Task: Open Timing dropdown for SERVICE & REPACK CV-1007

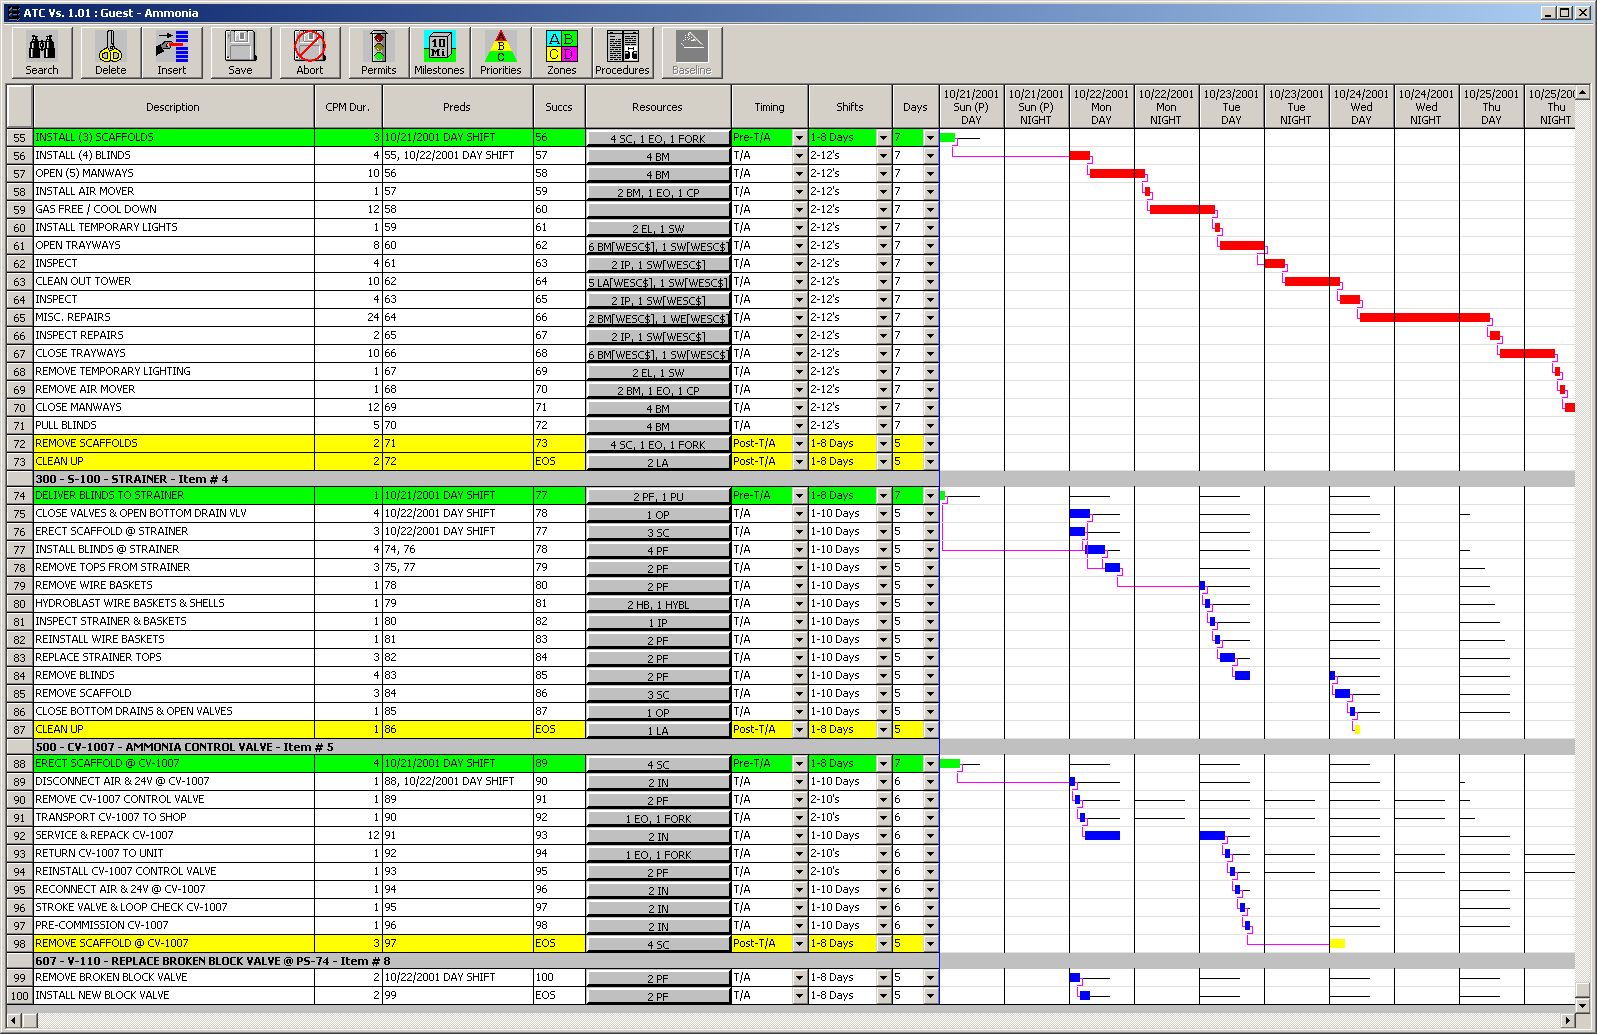Action: click(x=799, y=836)
